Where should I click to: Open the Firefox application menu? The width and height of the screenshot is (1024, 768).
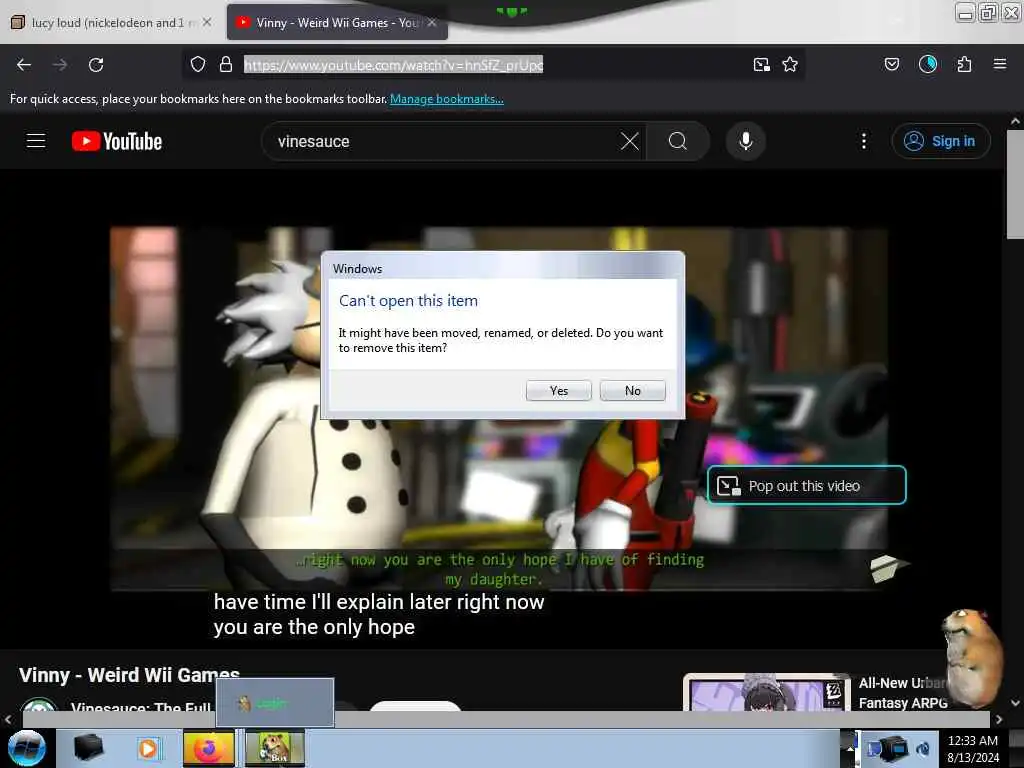(x=1000, y=64)
